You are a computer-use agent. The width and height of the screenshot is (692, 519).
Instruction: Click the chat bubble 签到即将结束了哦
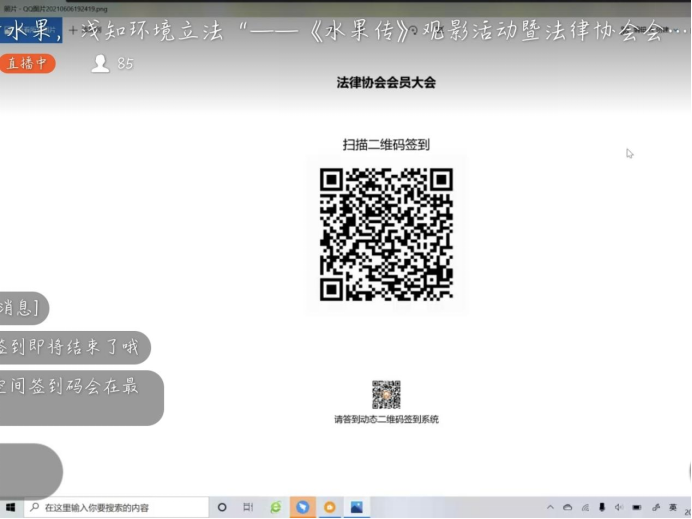click(x=75, y=347)
